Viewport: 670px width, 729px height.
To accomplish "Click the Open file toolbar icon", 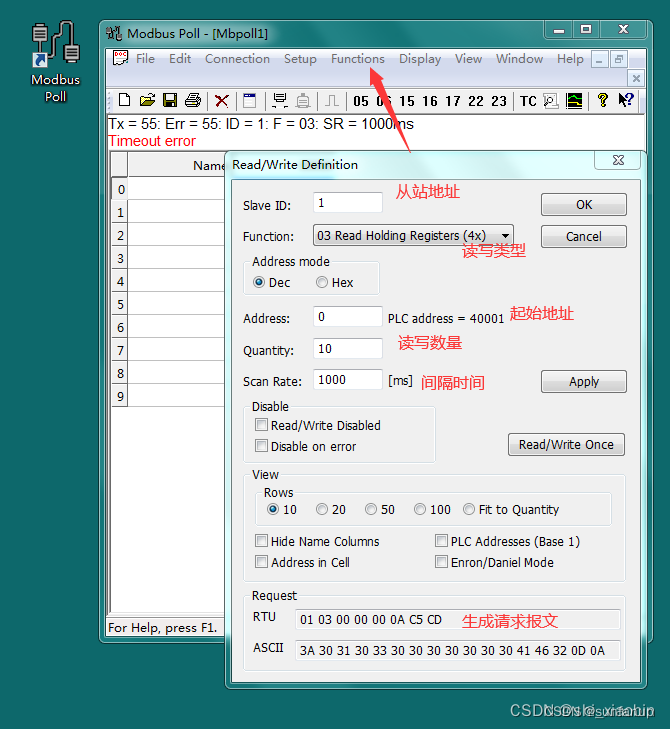I will click(147, 100).
